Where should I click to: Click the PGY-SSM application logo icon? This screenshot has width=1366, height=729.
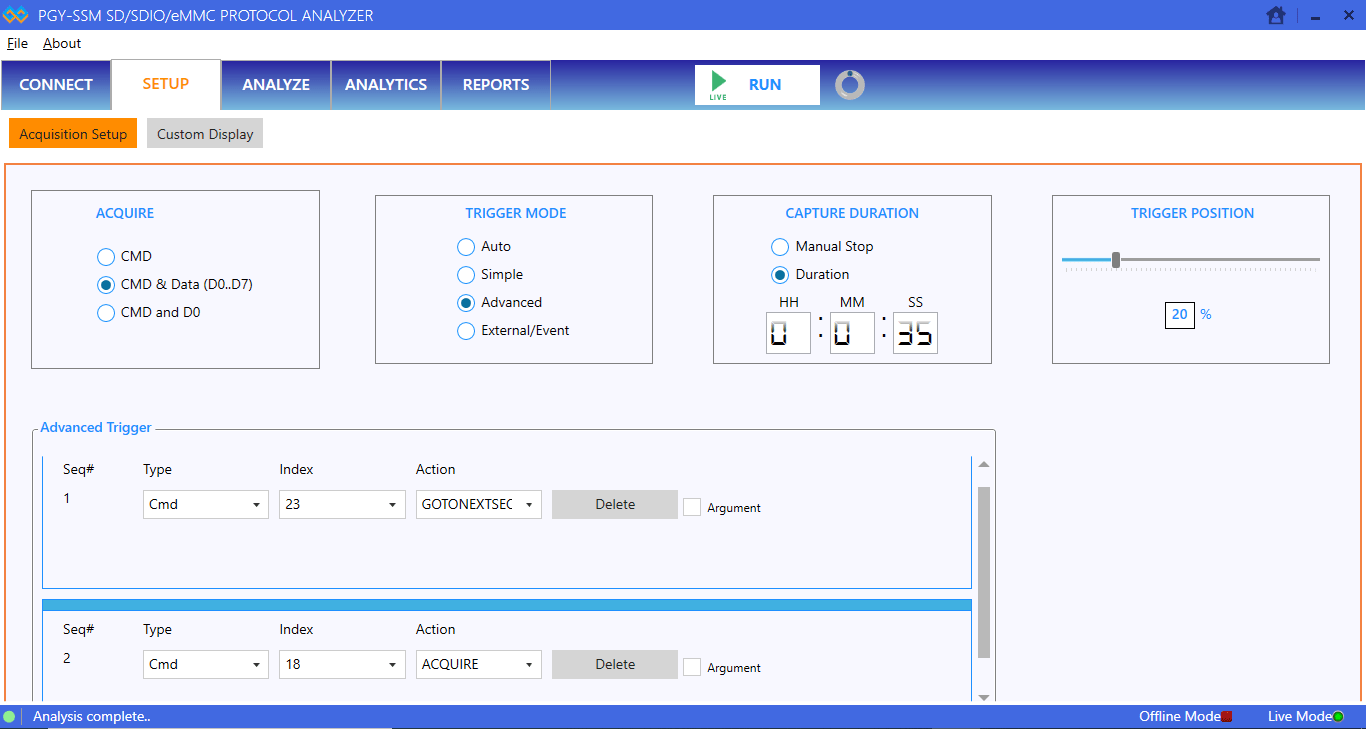tap(15, 15)
